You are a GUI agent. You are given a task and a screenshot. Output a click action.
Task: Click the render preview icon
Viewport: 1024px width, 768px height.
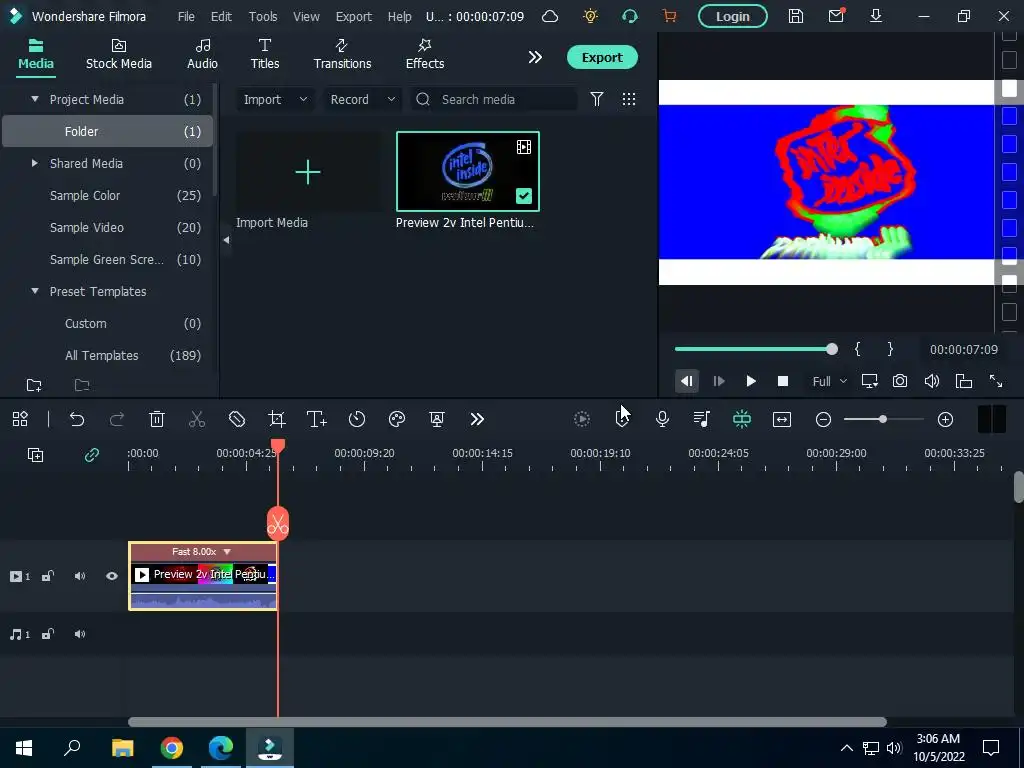[582, 419]
